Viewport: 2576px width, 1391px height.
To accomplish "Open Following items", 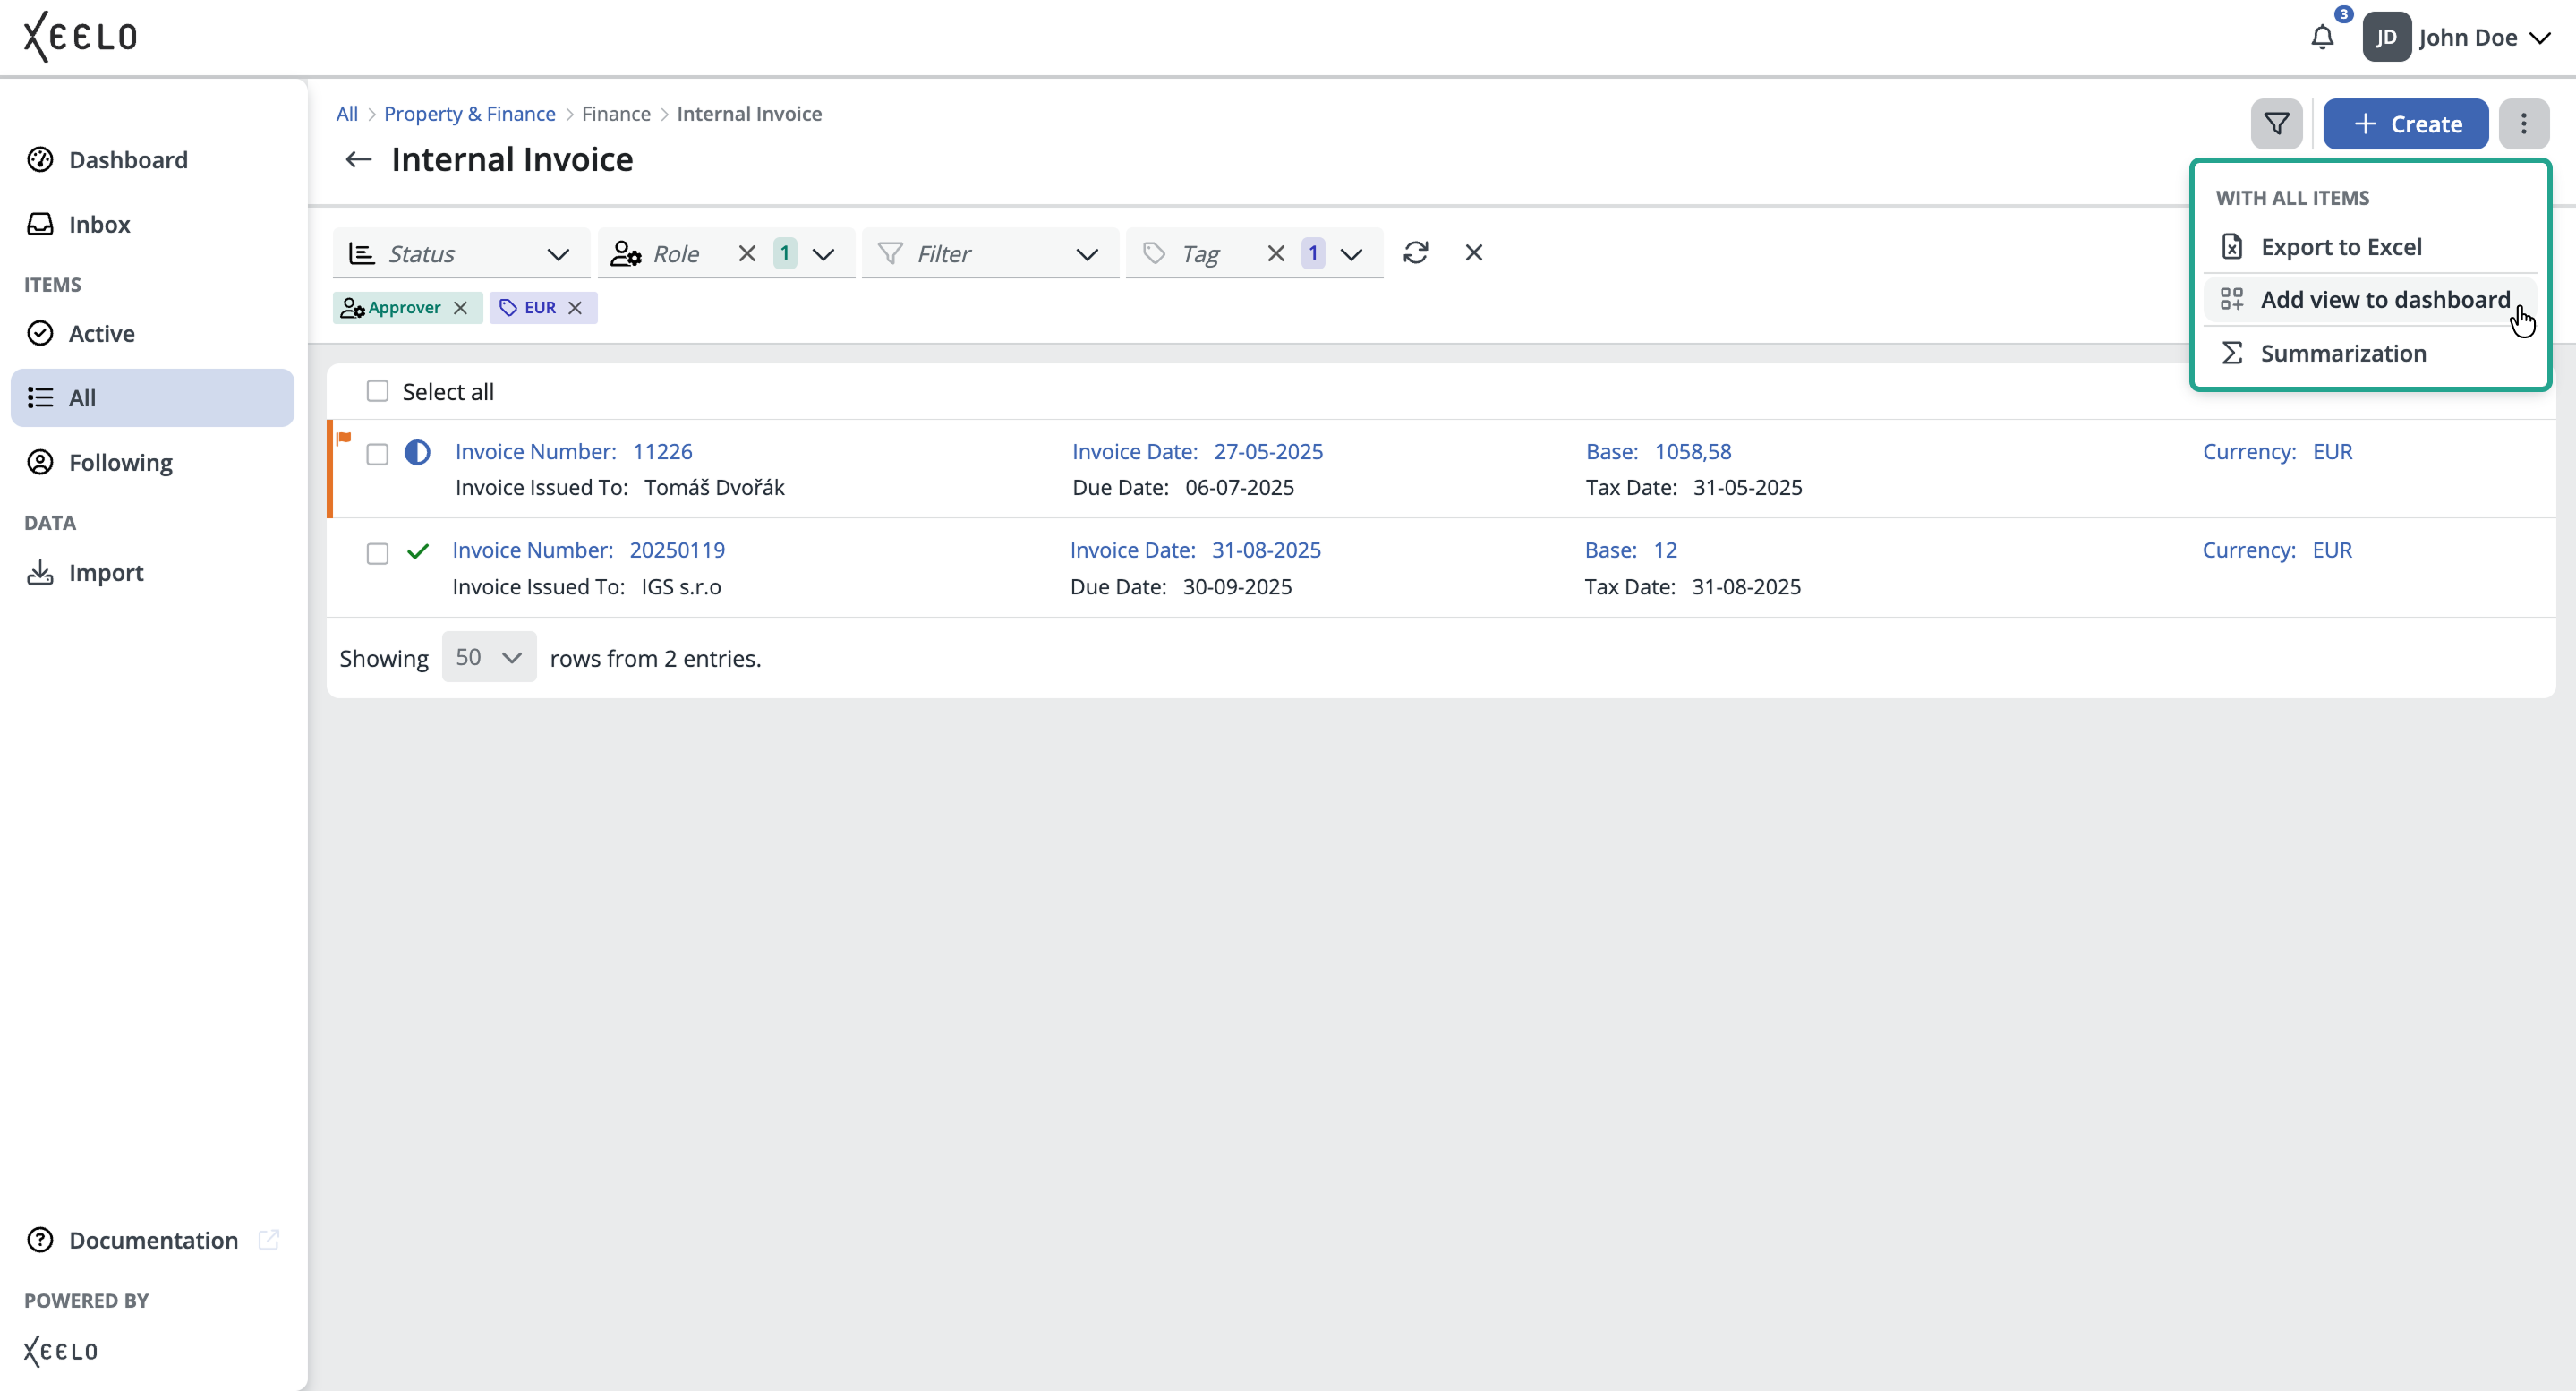I will click(153, 462).
